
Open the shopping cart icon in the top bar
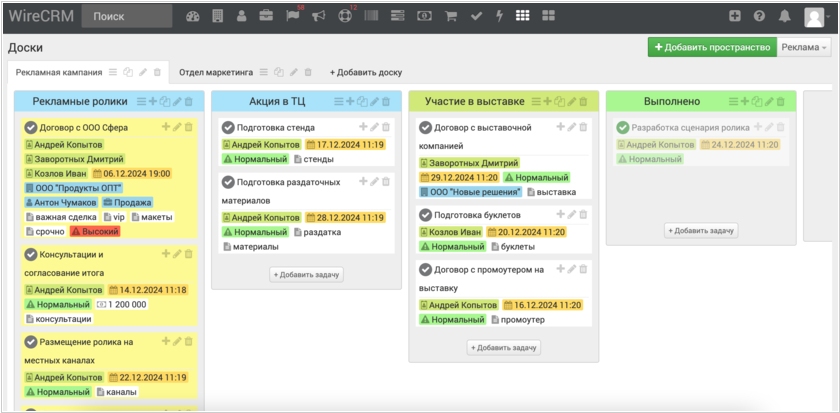tap(451, 16)
